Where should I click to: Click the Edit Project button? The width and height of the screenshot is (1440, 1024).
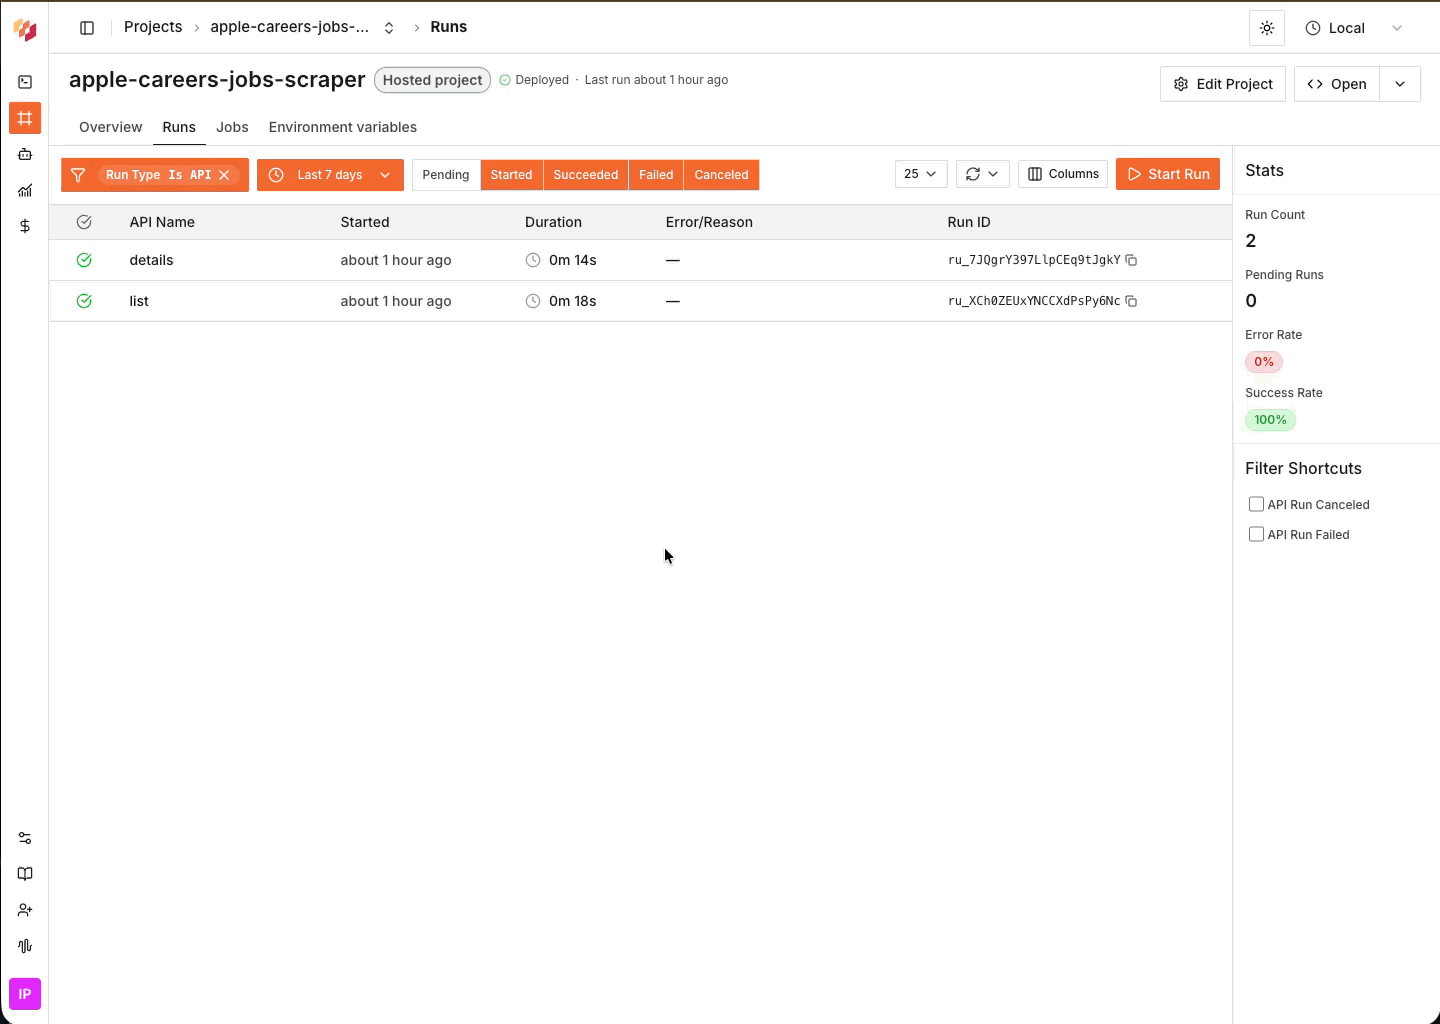pos(1223,84)
